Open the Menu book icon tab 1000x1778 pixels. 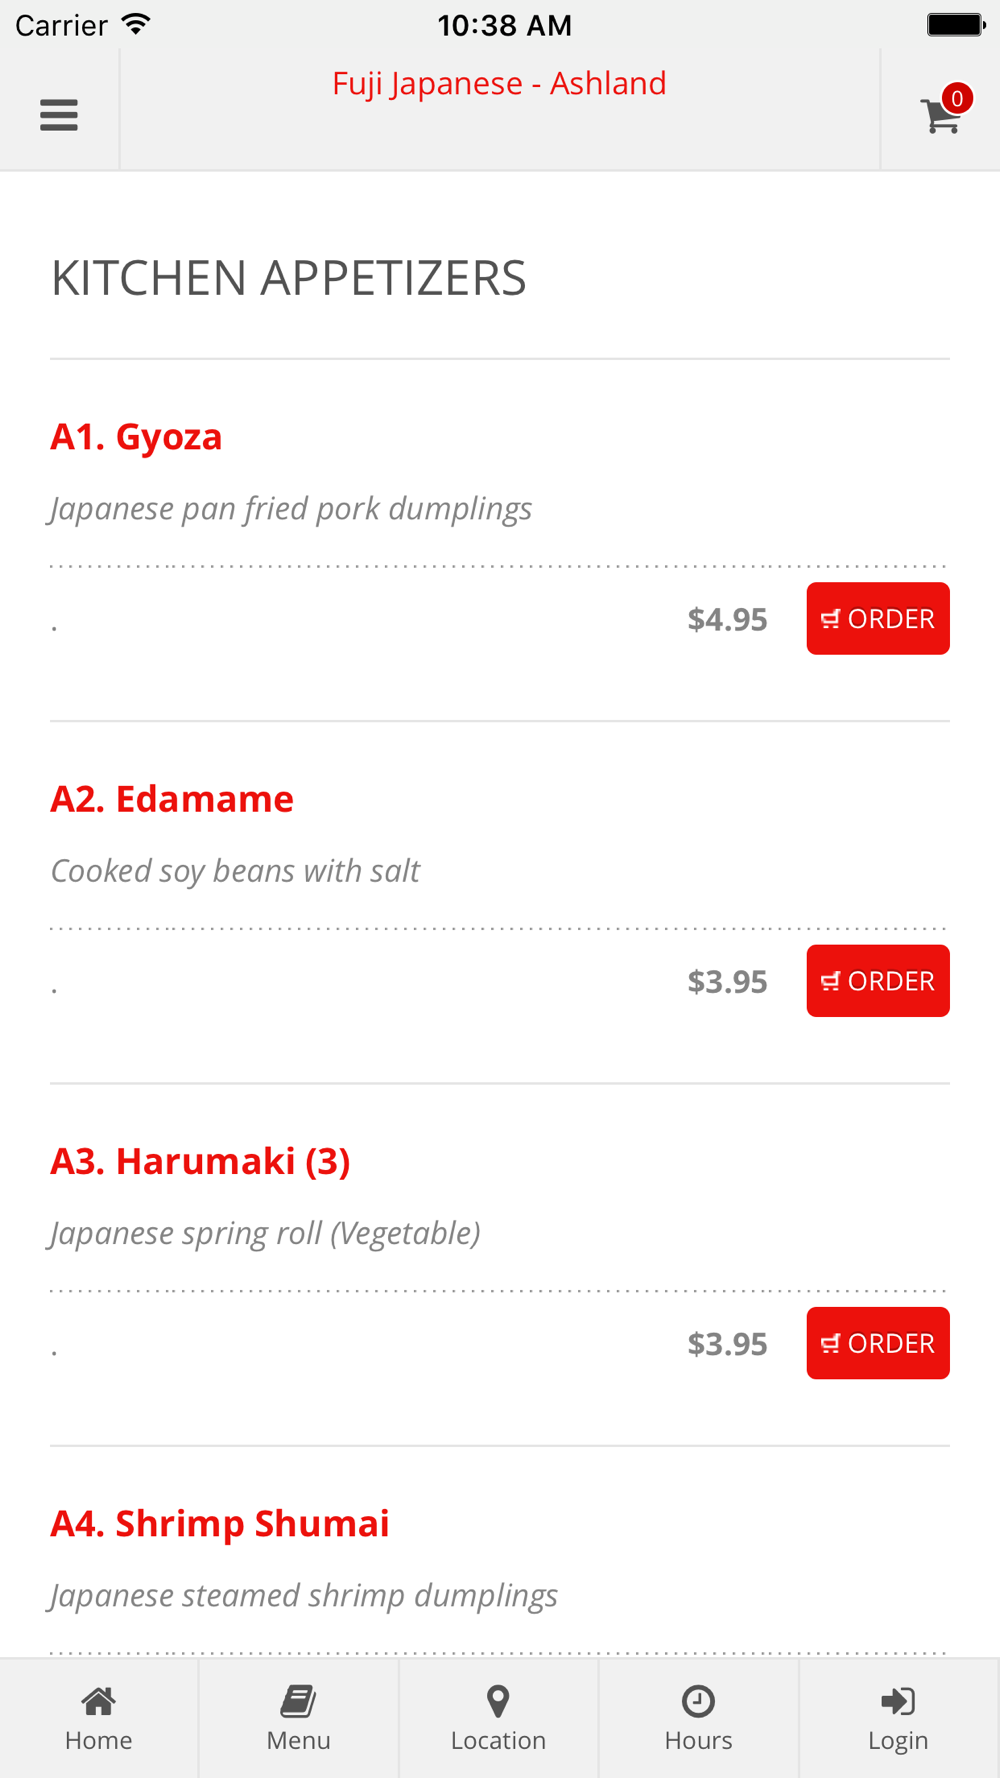[298, 1718]
